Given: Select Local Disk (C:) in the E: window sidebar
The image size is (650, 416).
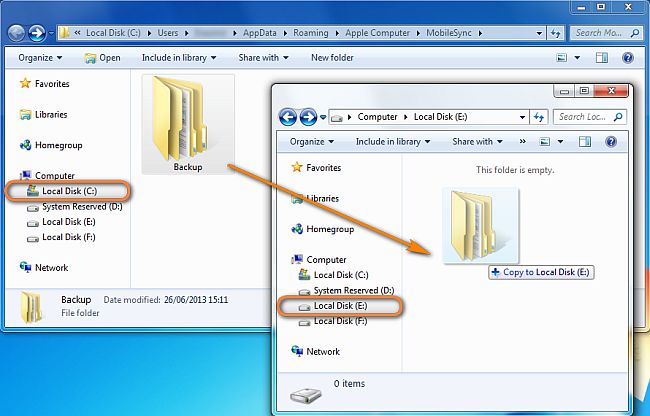Looking at the screenshot, I should tap(333, 275).
